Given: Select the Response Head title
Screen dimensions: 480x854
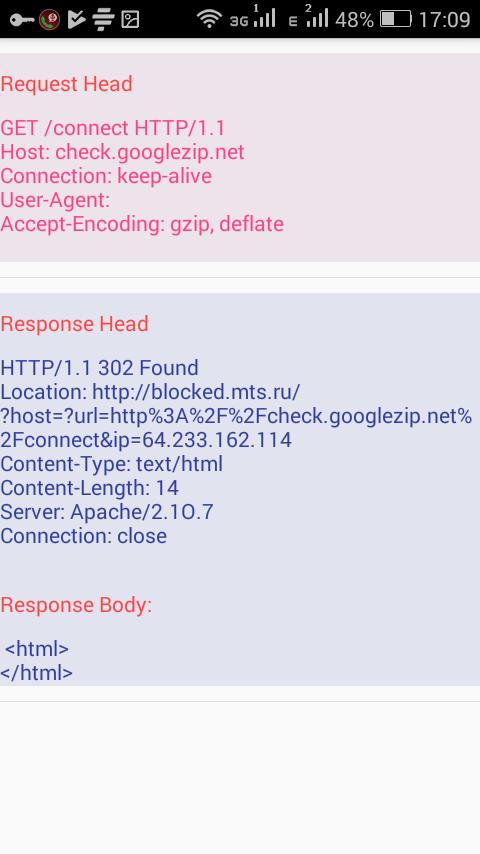Looking at the screenshot, I should [x=74, y=324].
